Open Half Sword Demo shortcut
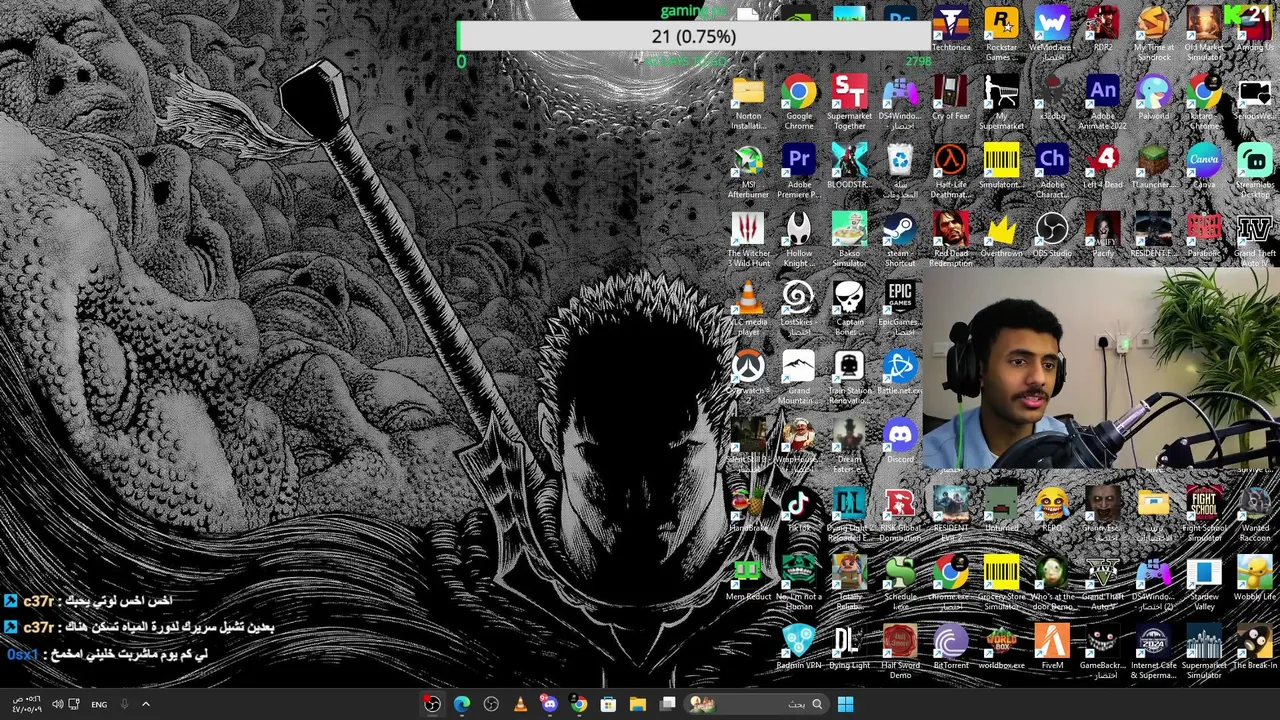The height and width of the screenshot is (720, 1280). pos(900,652)
